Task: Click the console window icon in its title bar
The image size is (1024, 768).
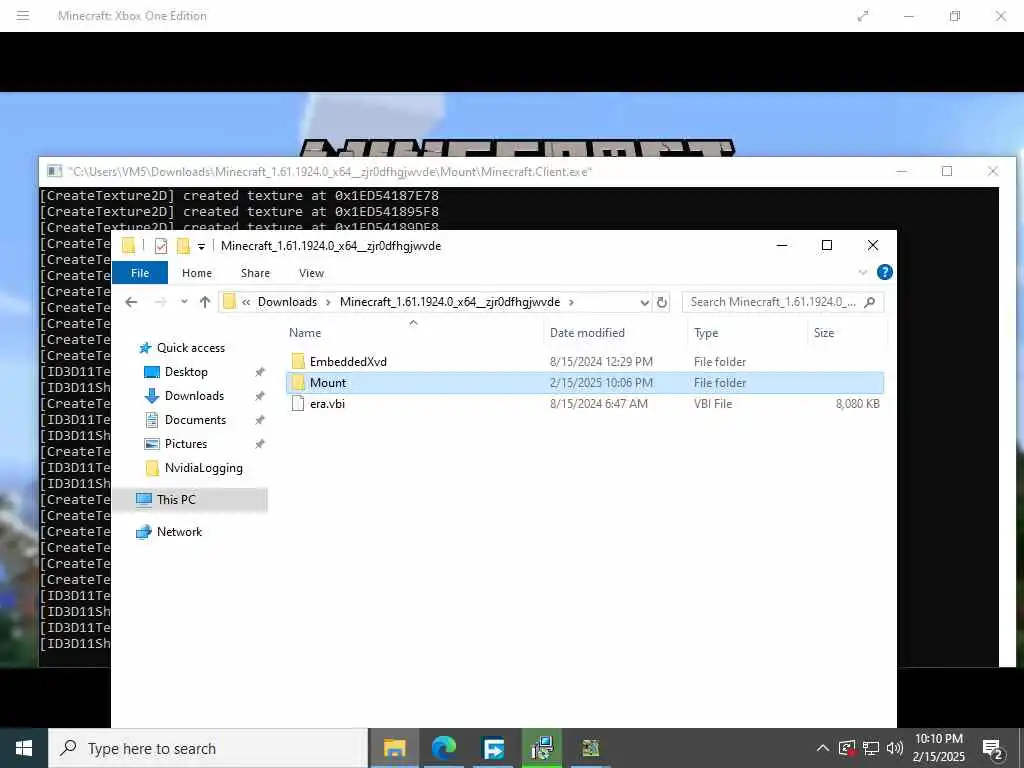Action: [54, 172]
